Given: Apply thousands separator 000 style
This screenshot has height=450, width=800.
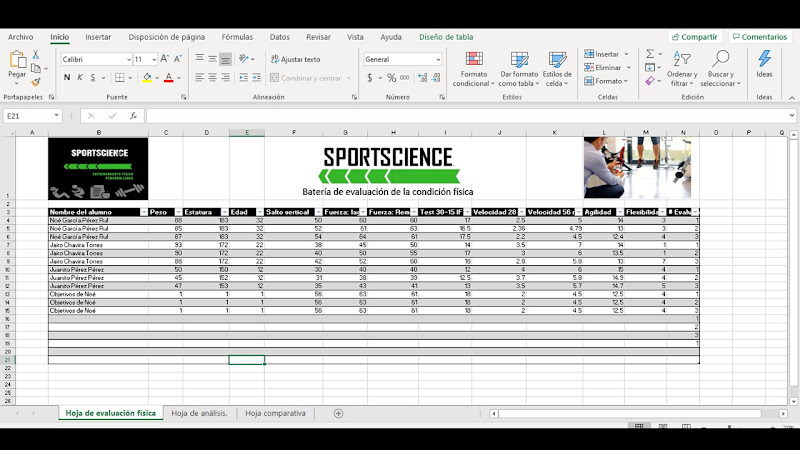Looking at the screenshot, I should [405, 78].
